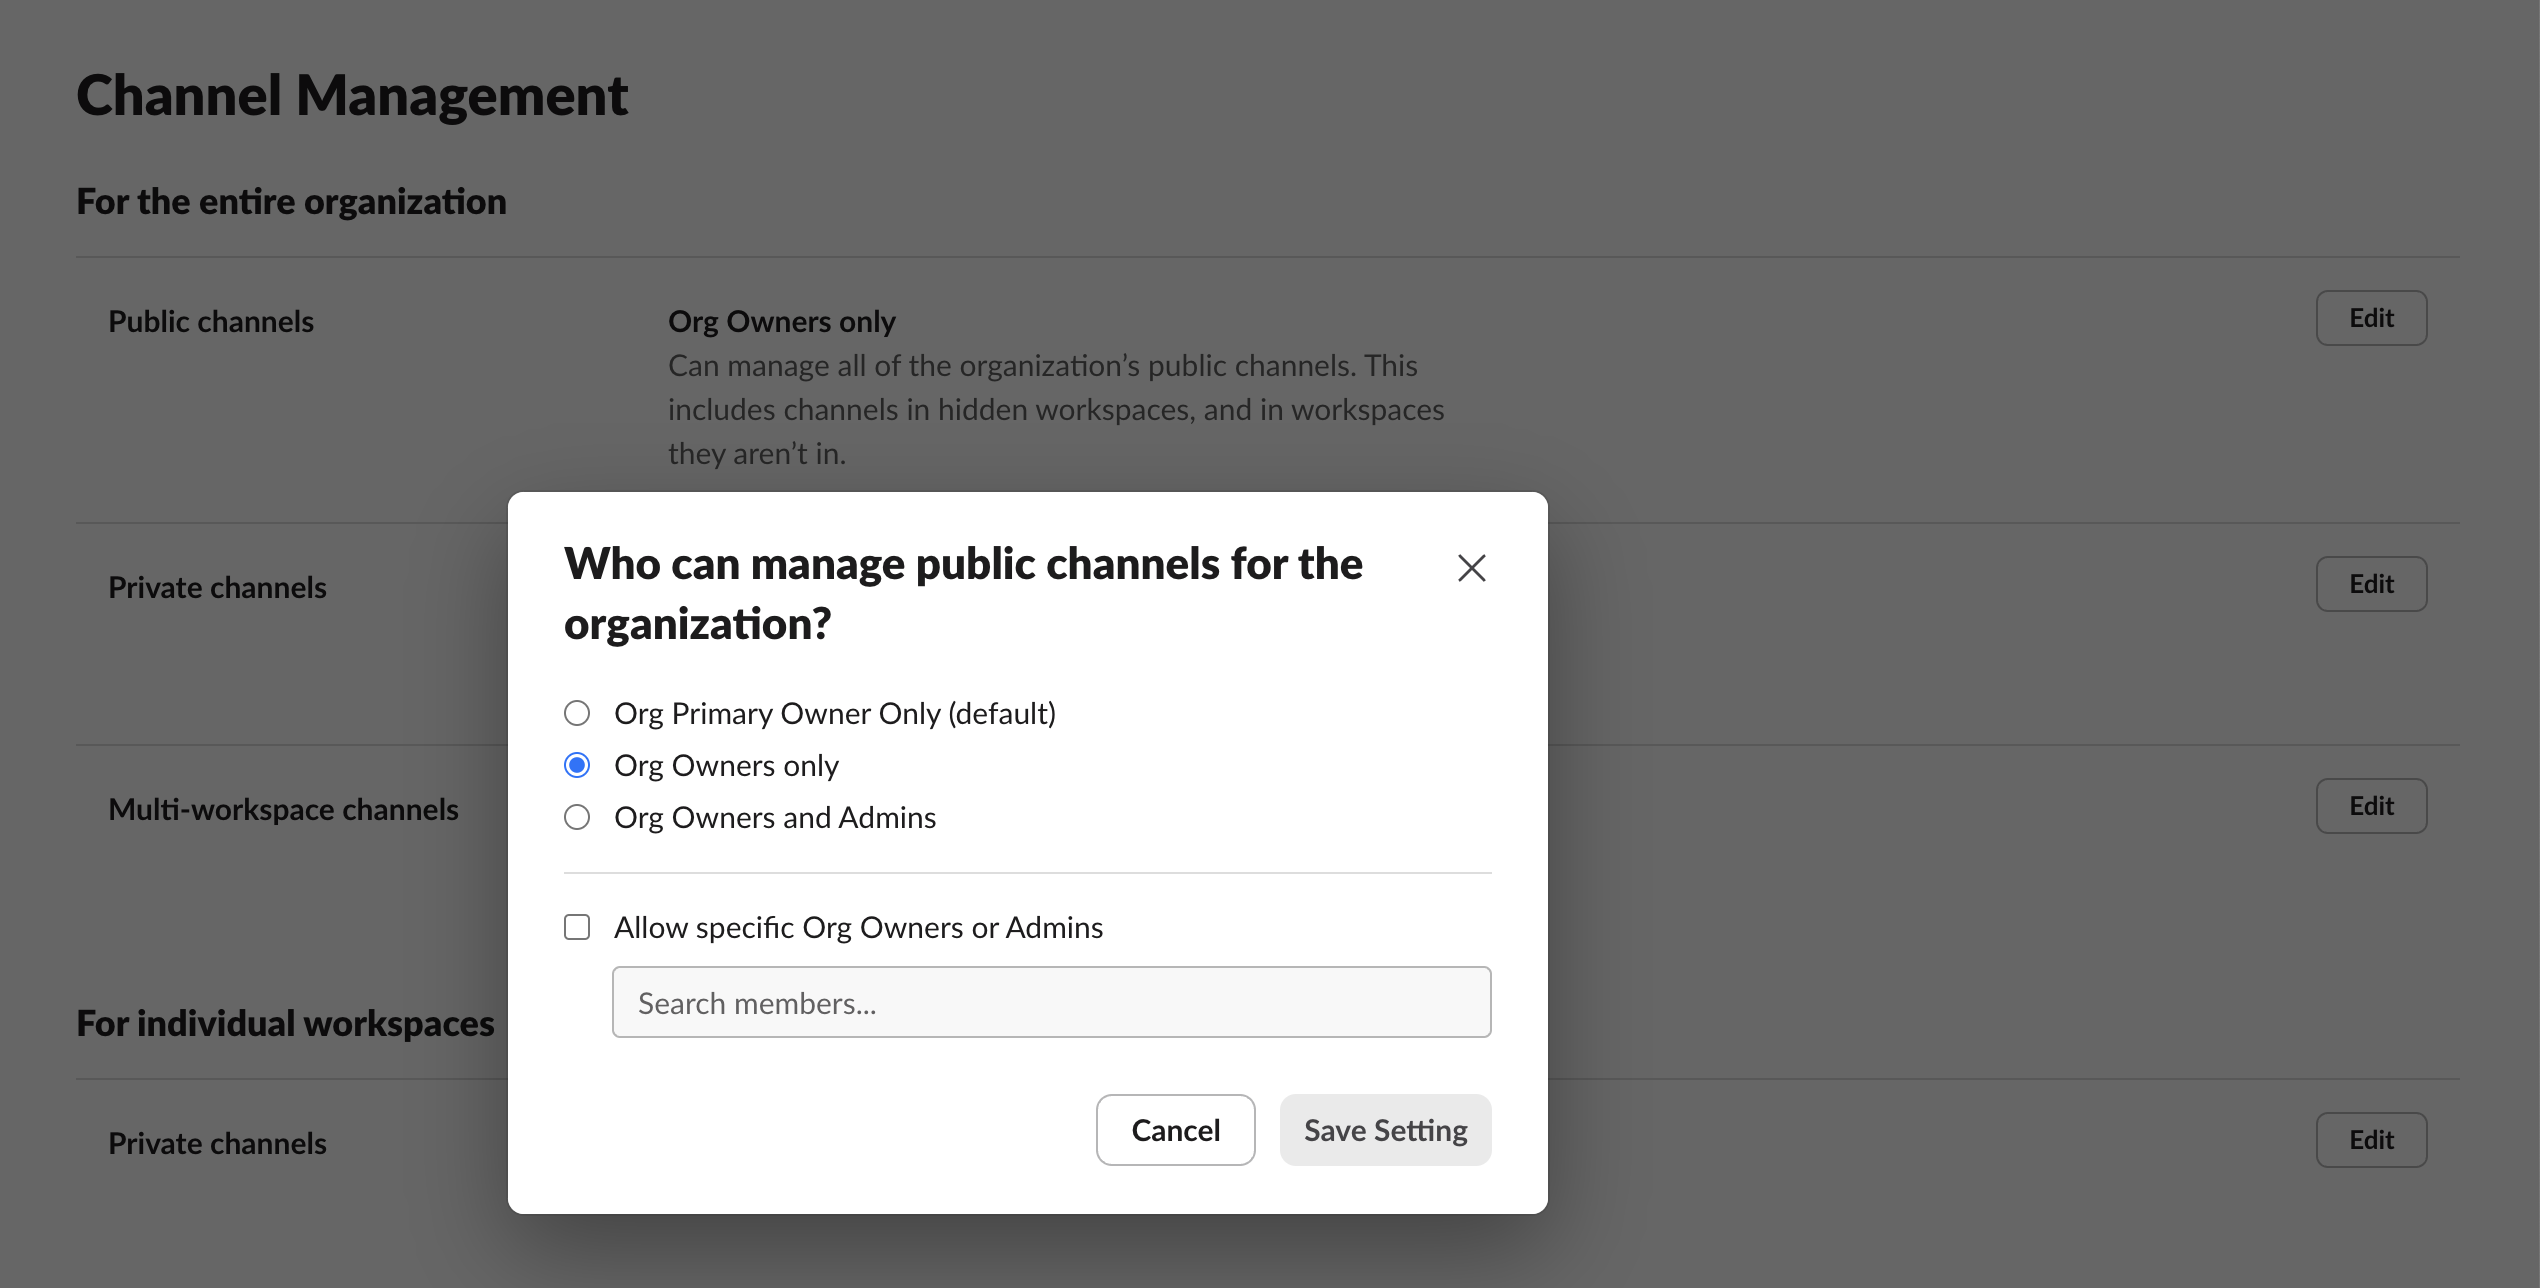Click the bold 'Org Owners only' value behind dialog

(x=781, y=322)
